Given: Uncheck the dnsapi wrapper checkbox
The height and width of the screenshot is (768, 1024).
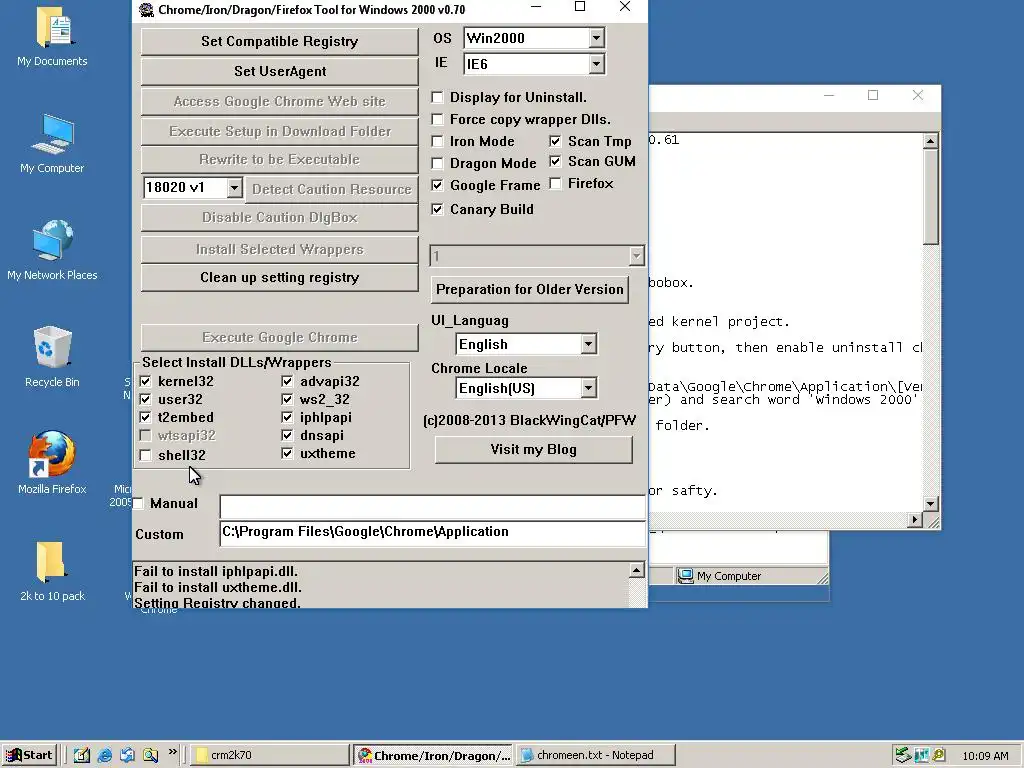Looking at the screenshot, I should tap(287, 435).
